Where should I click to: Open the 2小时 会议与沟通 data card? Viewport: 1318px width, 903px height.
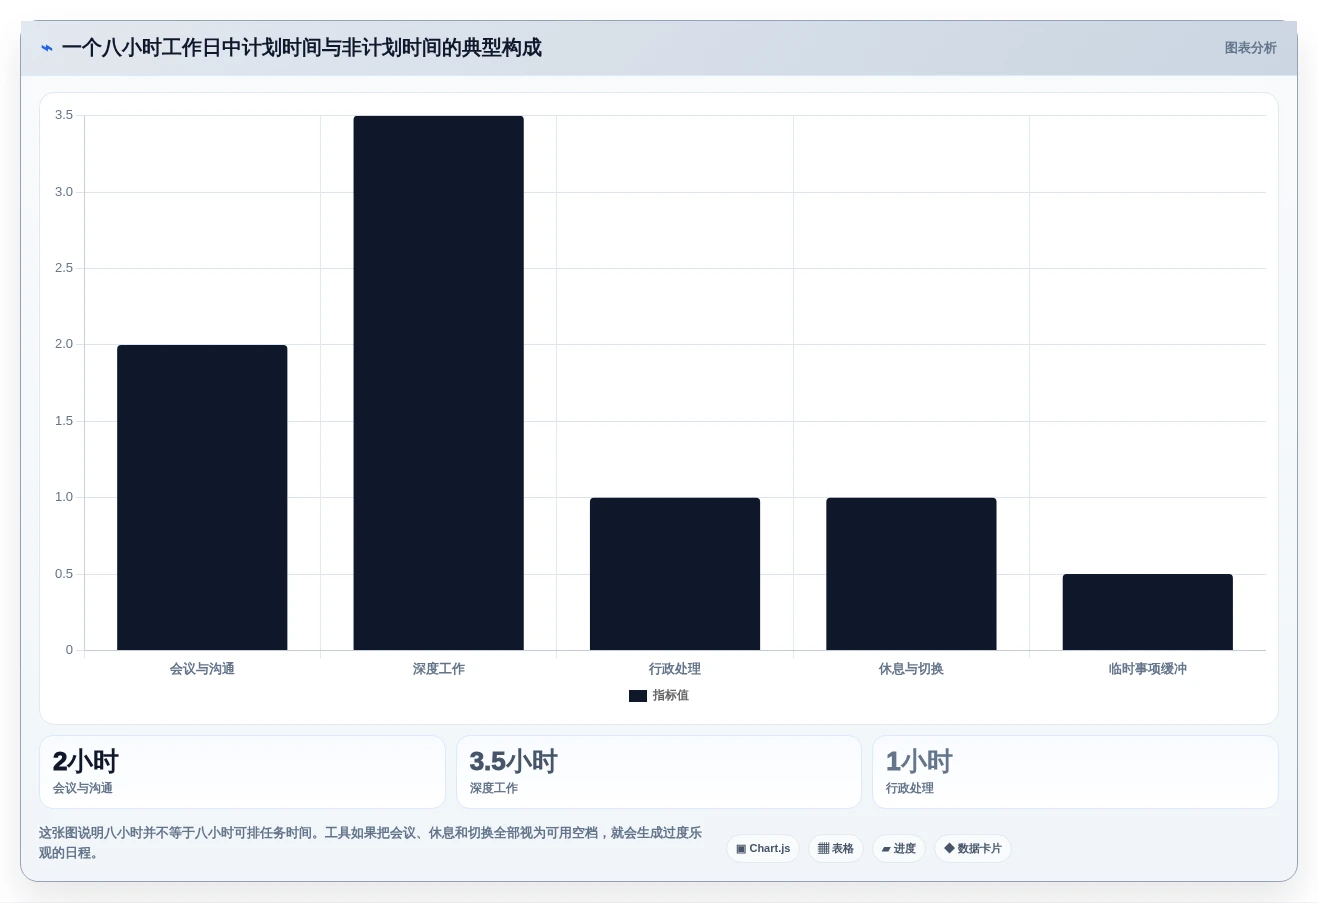242,772
